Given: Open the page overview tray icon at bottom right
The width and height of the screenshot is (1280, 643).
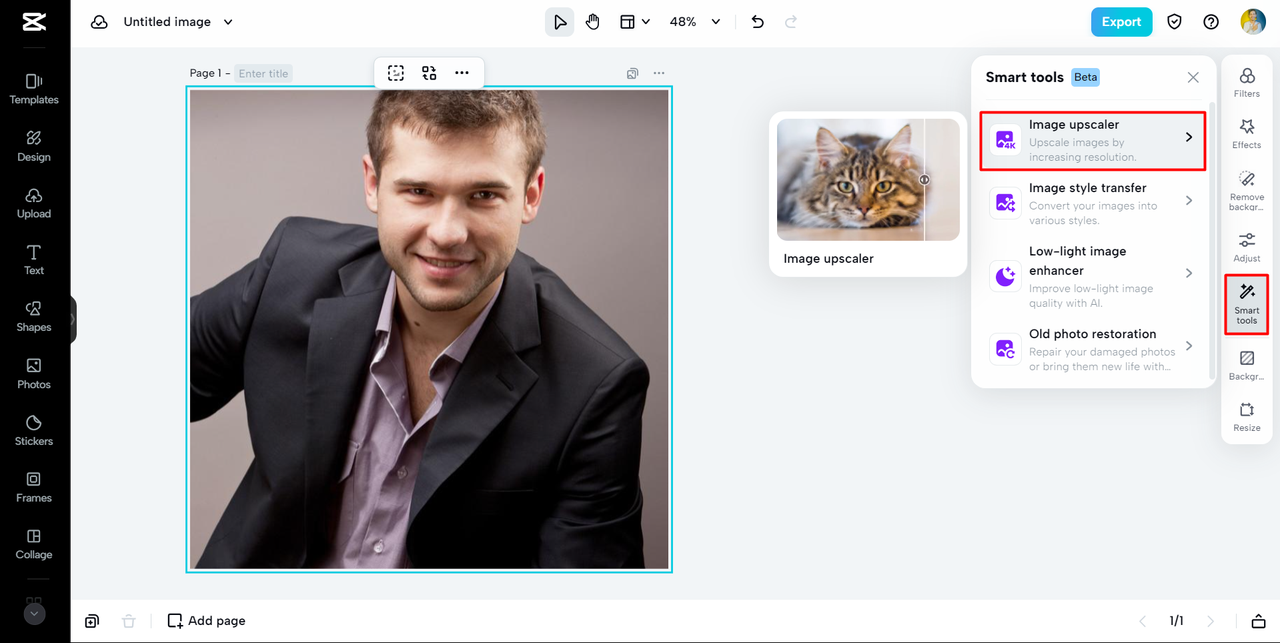Looking at the screenshot, I should pos(1259,621).
